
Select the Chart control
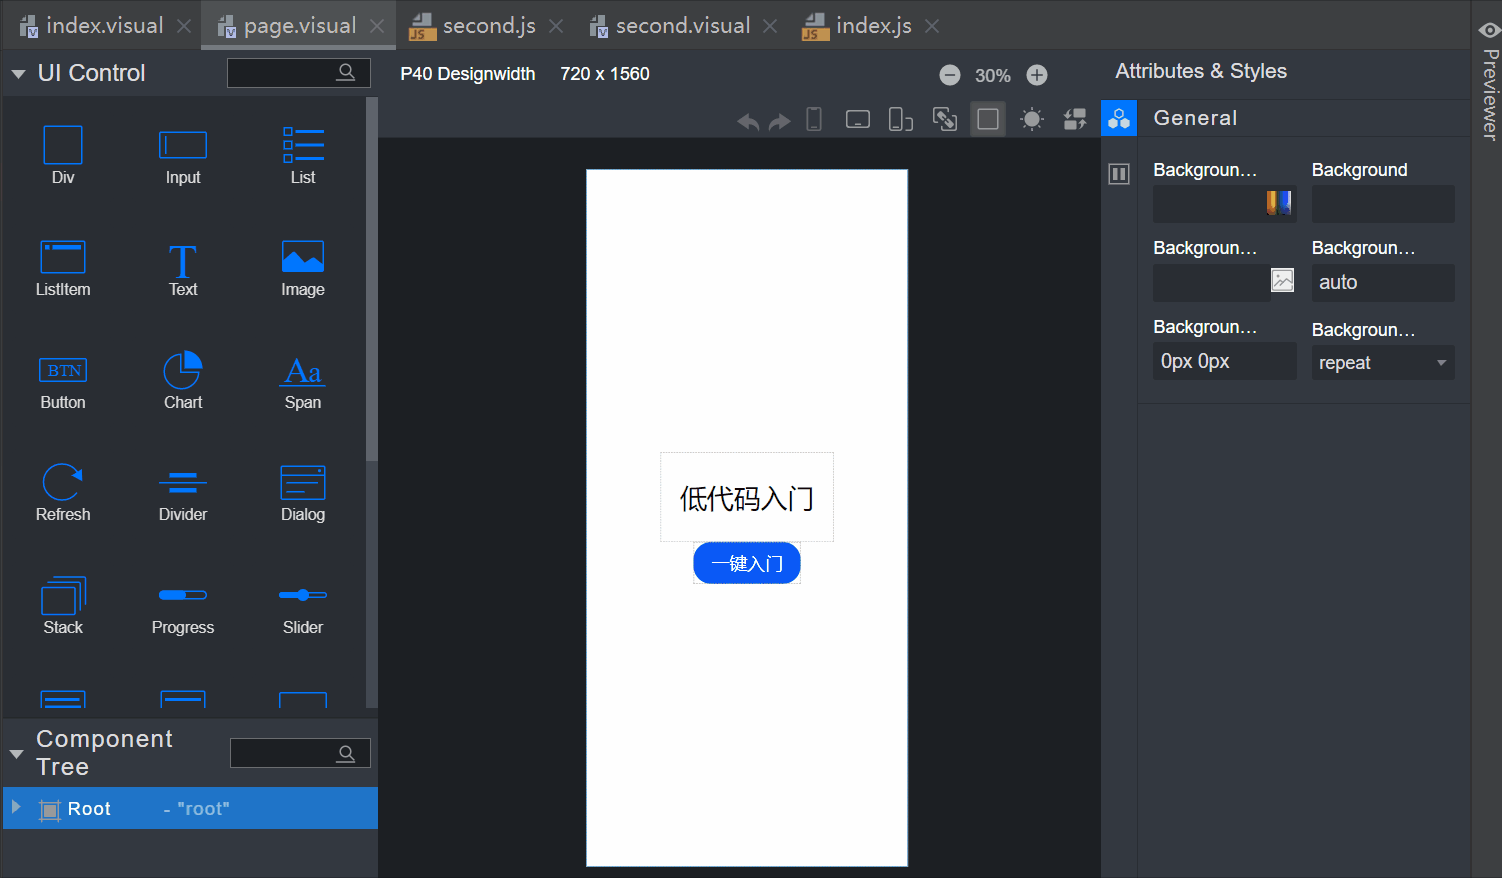pyautogui.click(x=183, y=381)
